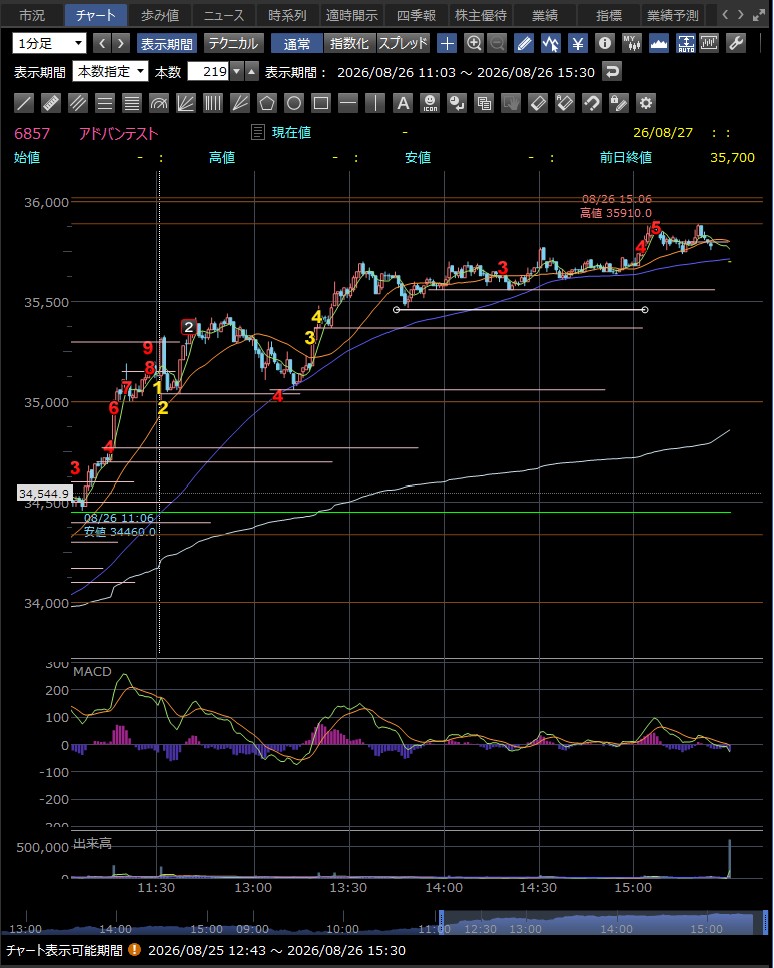Zoom out on the chart
The height and width of the screenshot is (968, 774).
click(x=497, y=43)
